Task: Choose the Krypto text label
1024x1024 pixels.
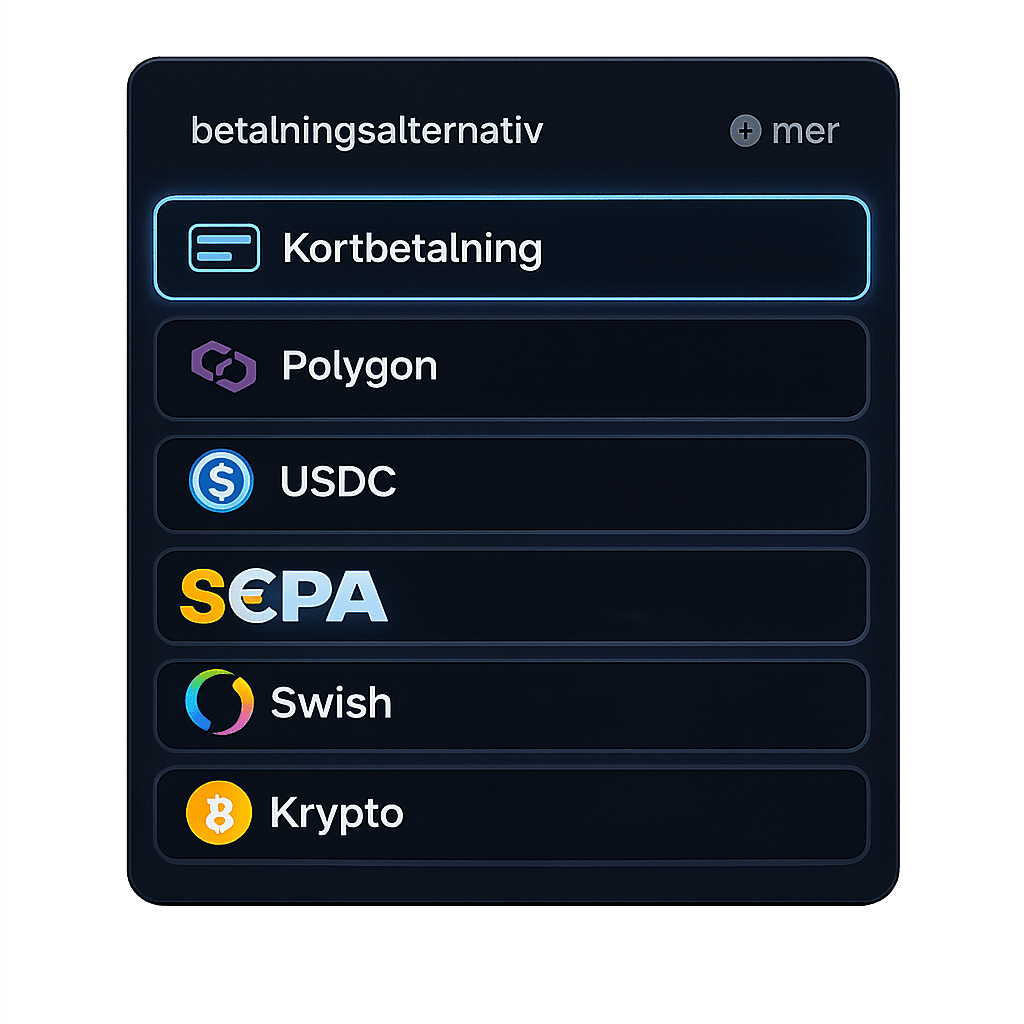Action: pos(336,814)
